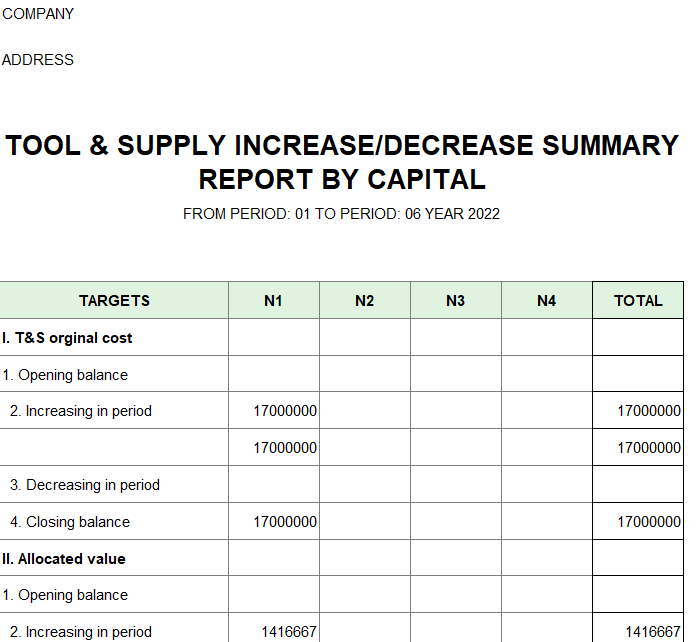Select the report title heading text
This screenshot has width=700, height=642.
click(342, 162)
